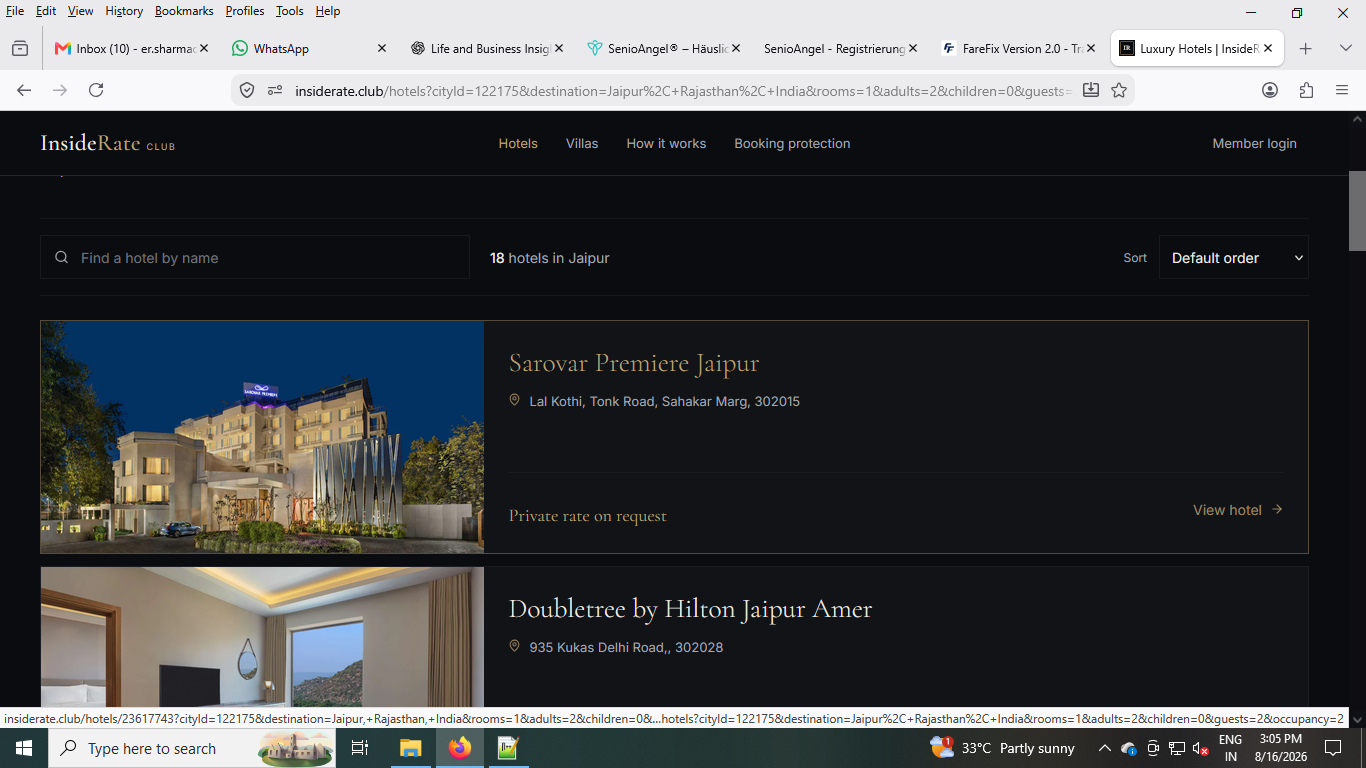1366x768 pixels.
Task: Open the Villas navigation link
Action: click(x=582, y=143)
